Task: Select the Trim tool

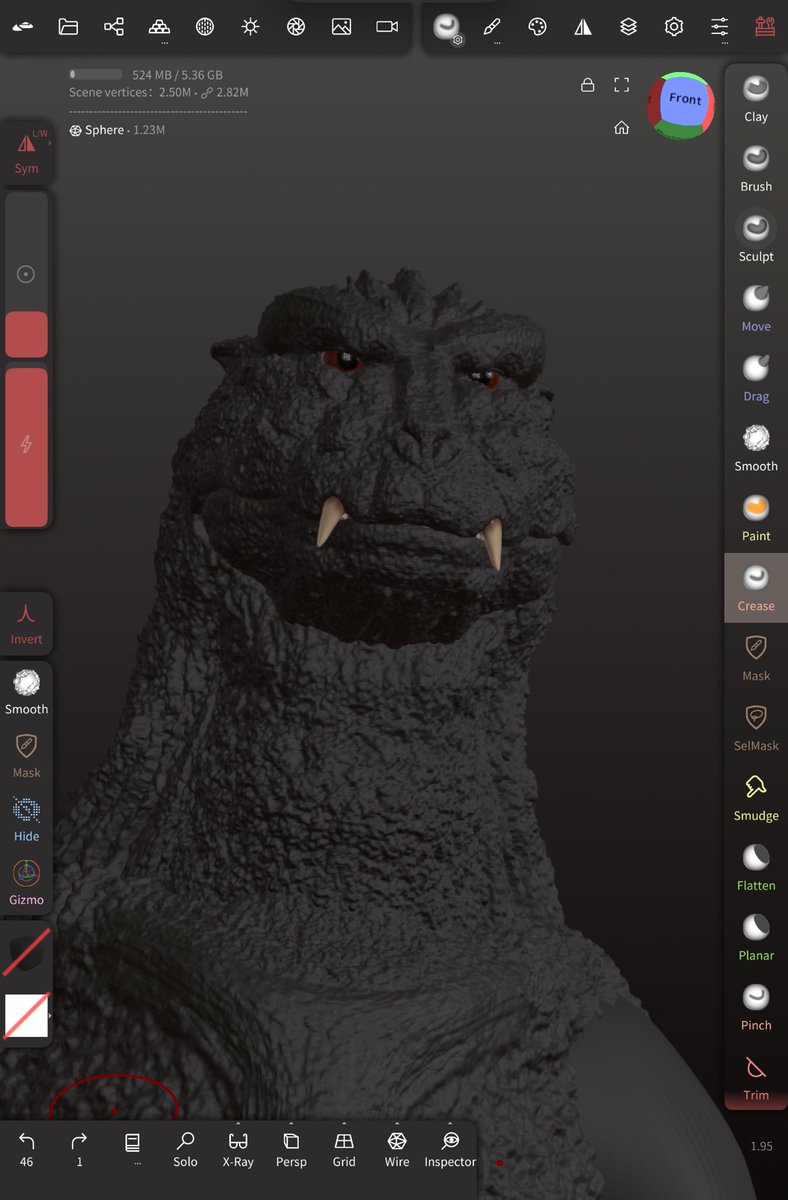Action: point(756,1077)
